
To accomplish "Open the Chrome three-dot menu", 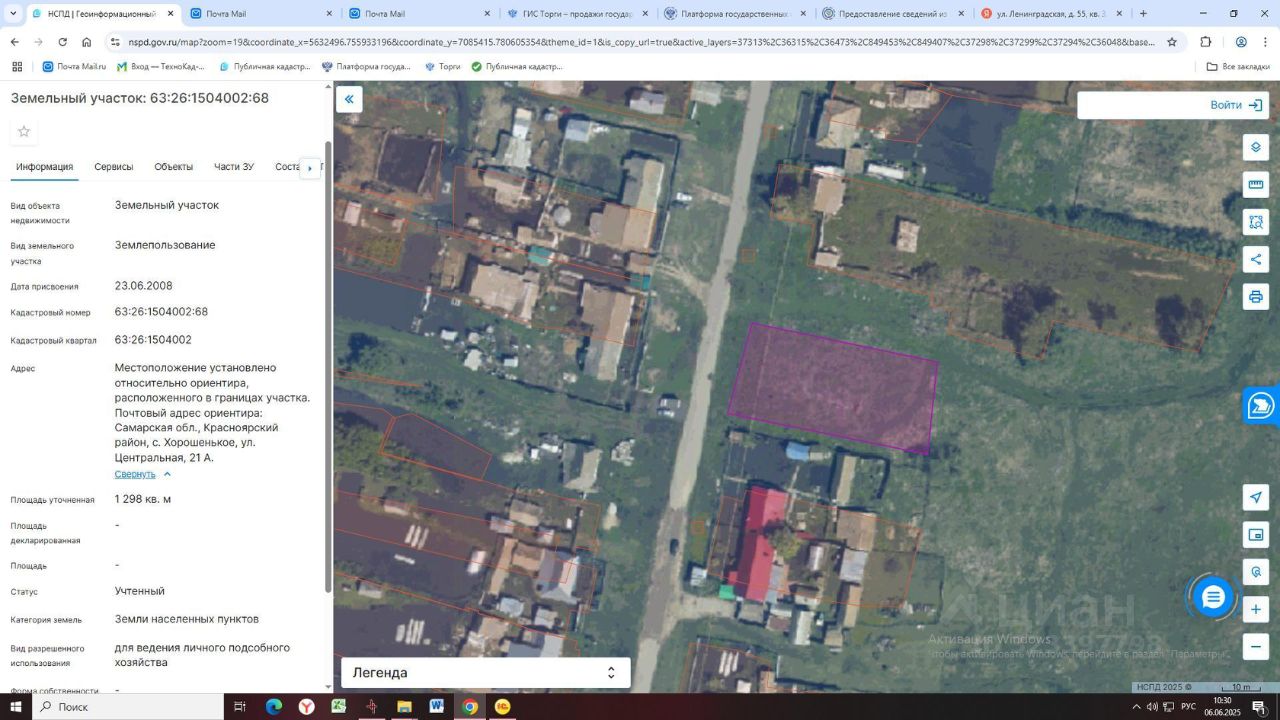I will (x=1267, y=42).
